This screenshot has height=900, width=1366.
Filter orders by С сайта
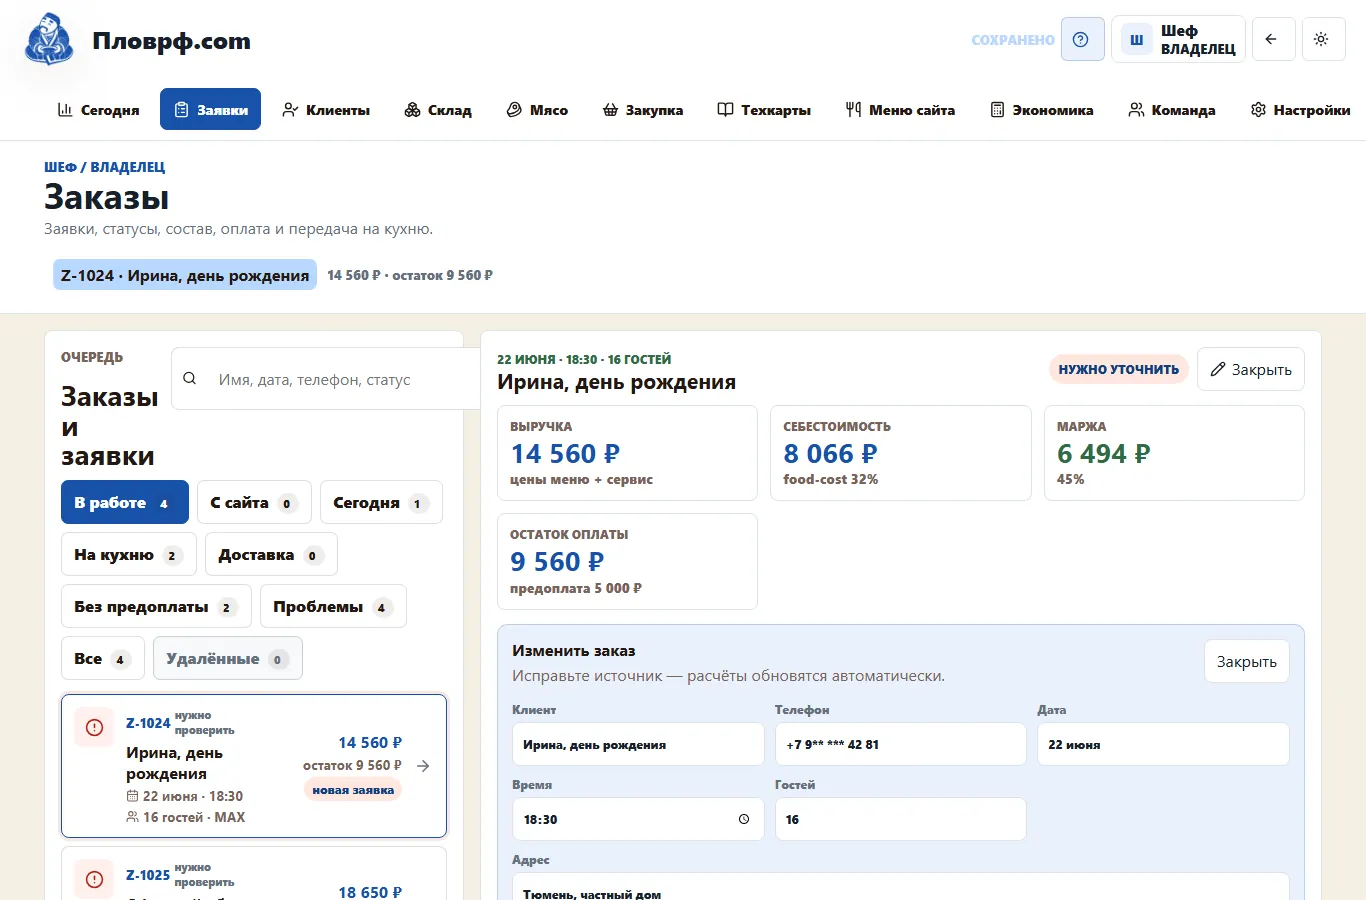(x=254, y=503)
